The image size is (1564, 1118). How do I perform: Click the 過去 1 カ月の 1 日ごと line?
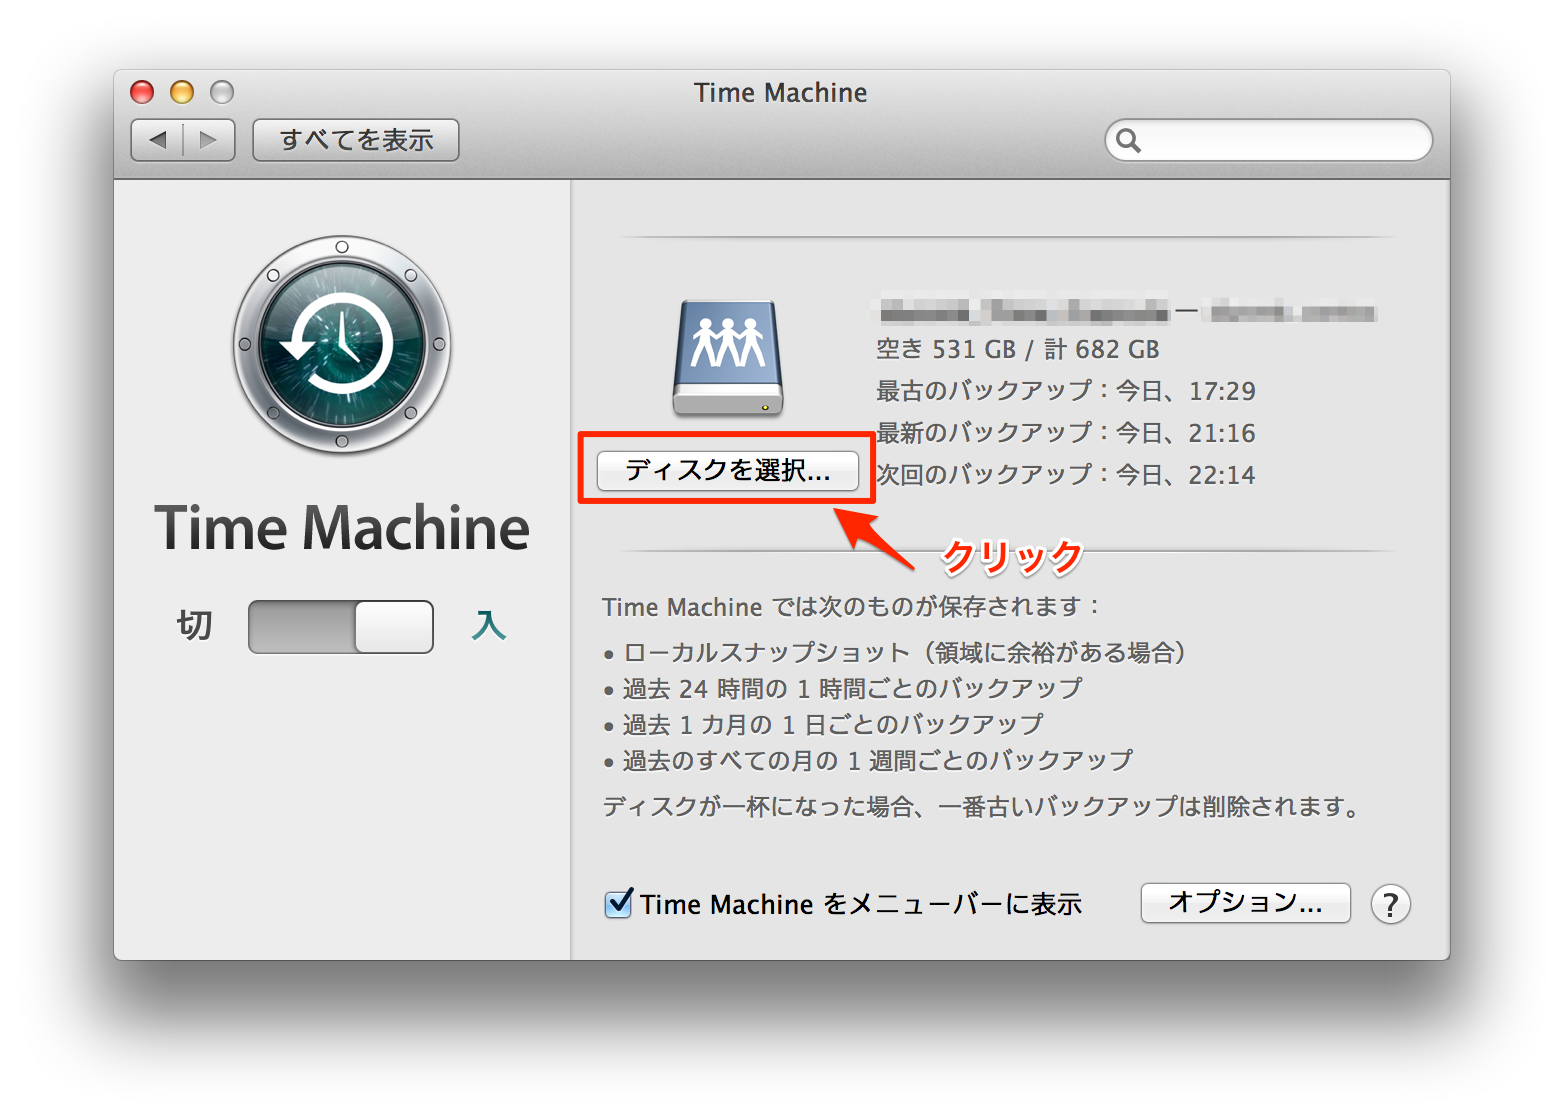(x=823, y=725)
